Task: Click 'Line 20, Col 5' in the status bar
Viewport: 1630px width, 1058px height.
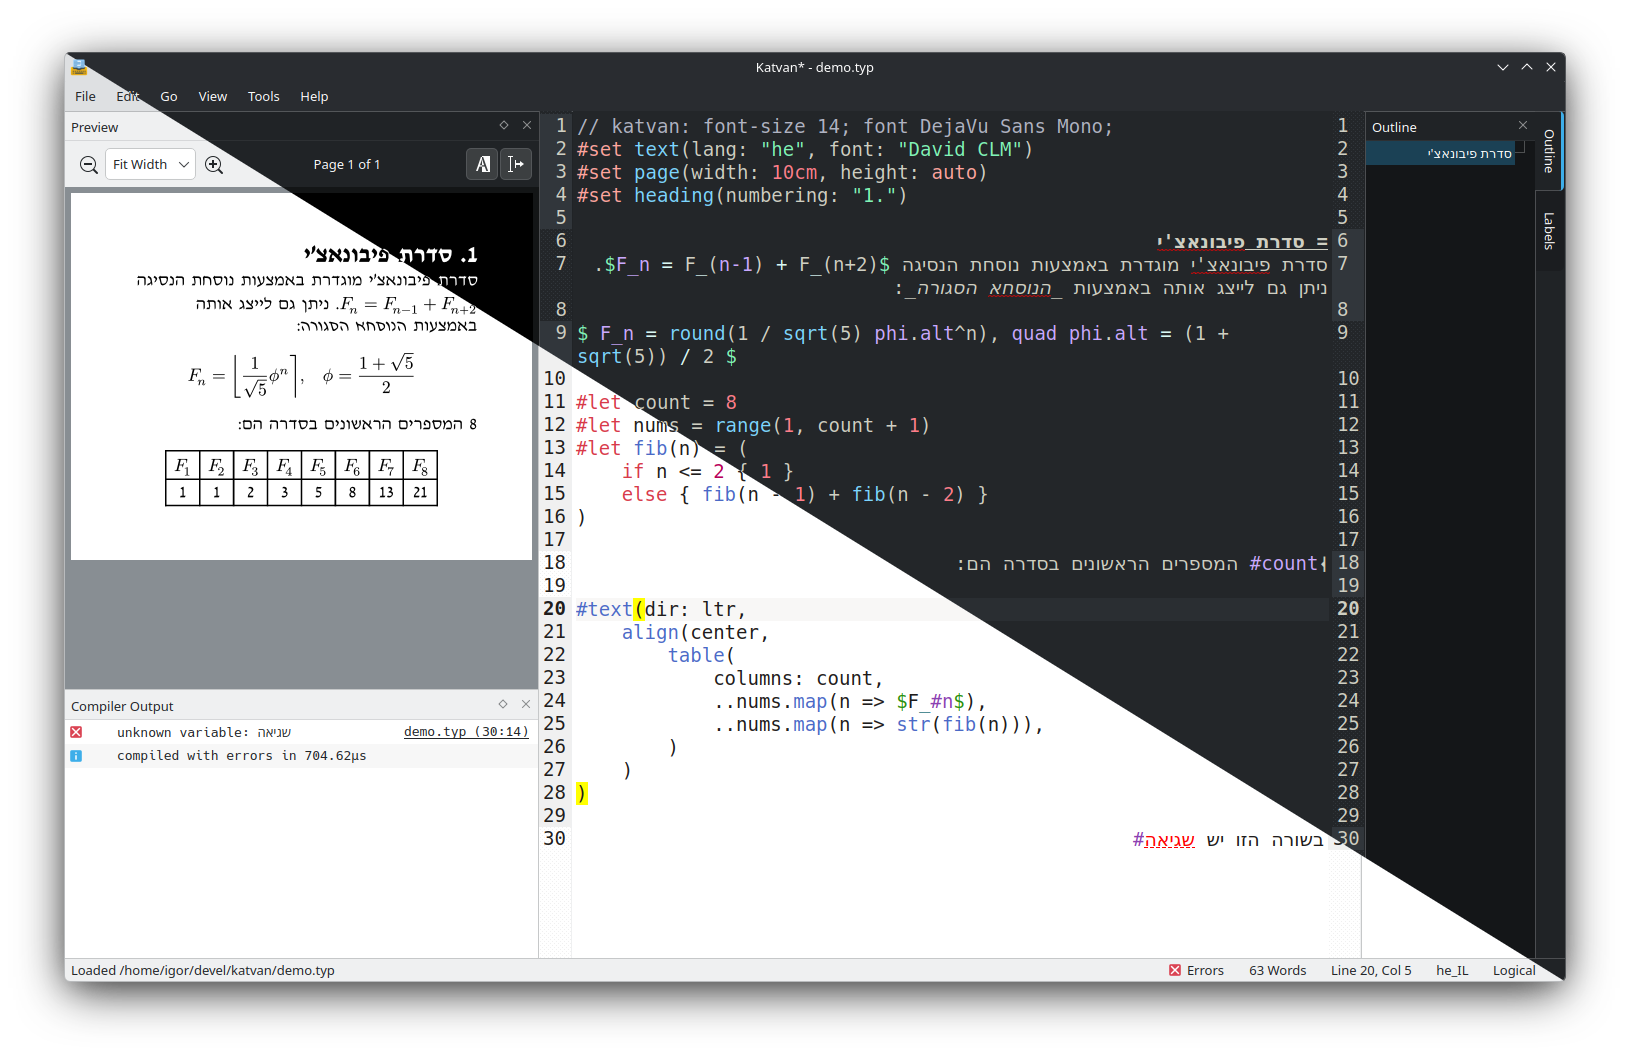Action: click(x=1371, y=971)
